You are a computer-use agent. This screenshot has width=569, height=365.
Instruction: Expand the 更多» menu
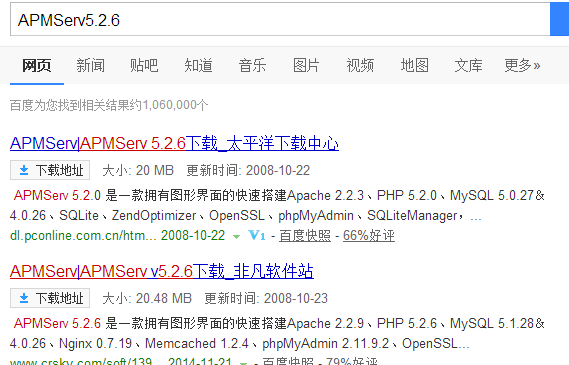(522, 66)
